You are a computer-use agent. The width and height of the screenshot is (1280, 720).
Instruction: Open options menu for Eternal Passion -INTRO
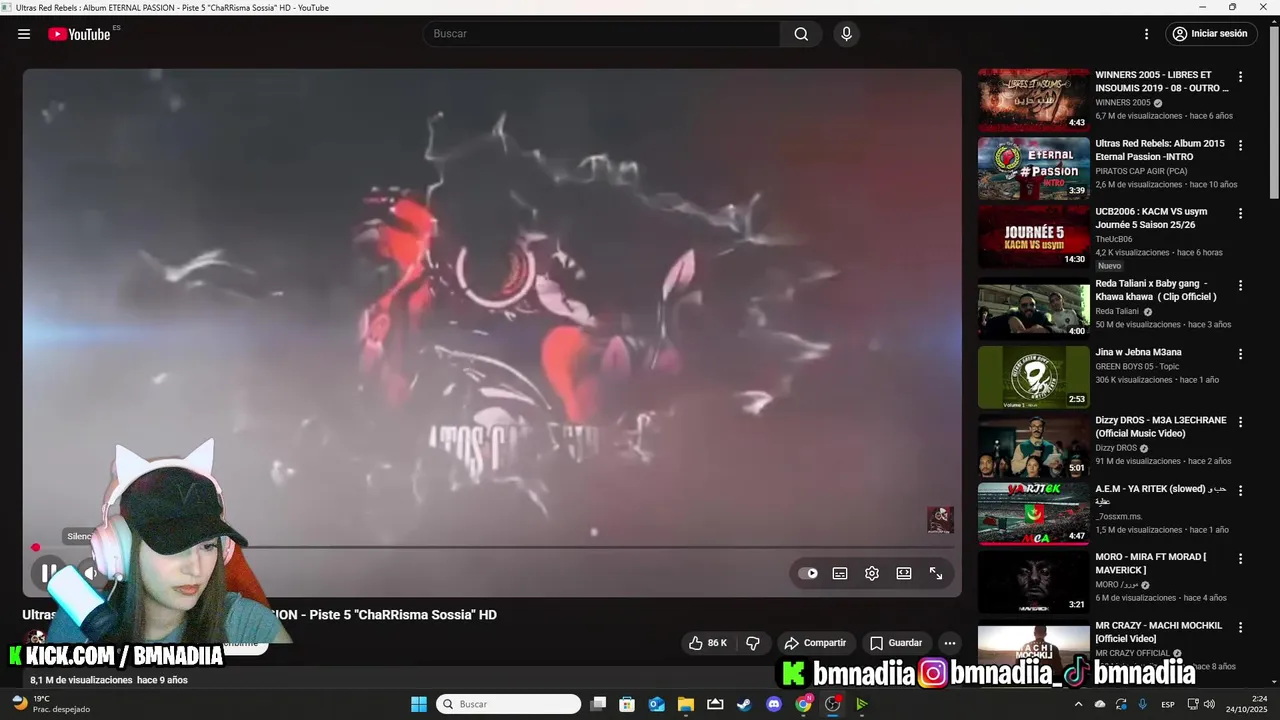(x=1240, y=145)
